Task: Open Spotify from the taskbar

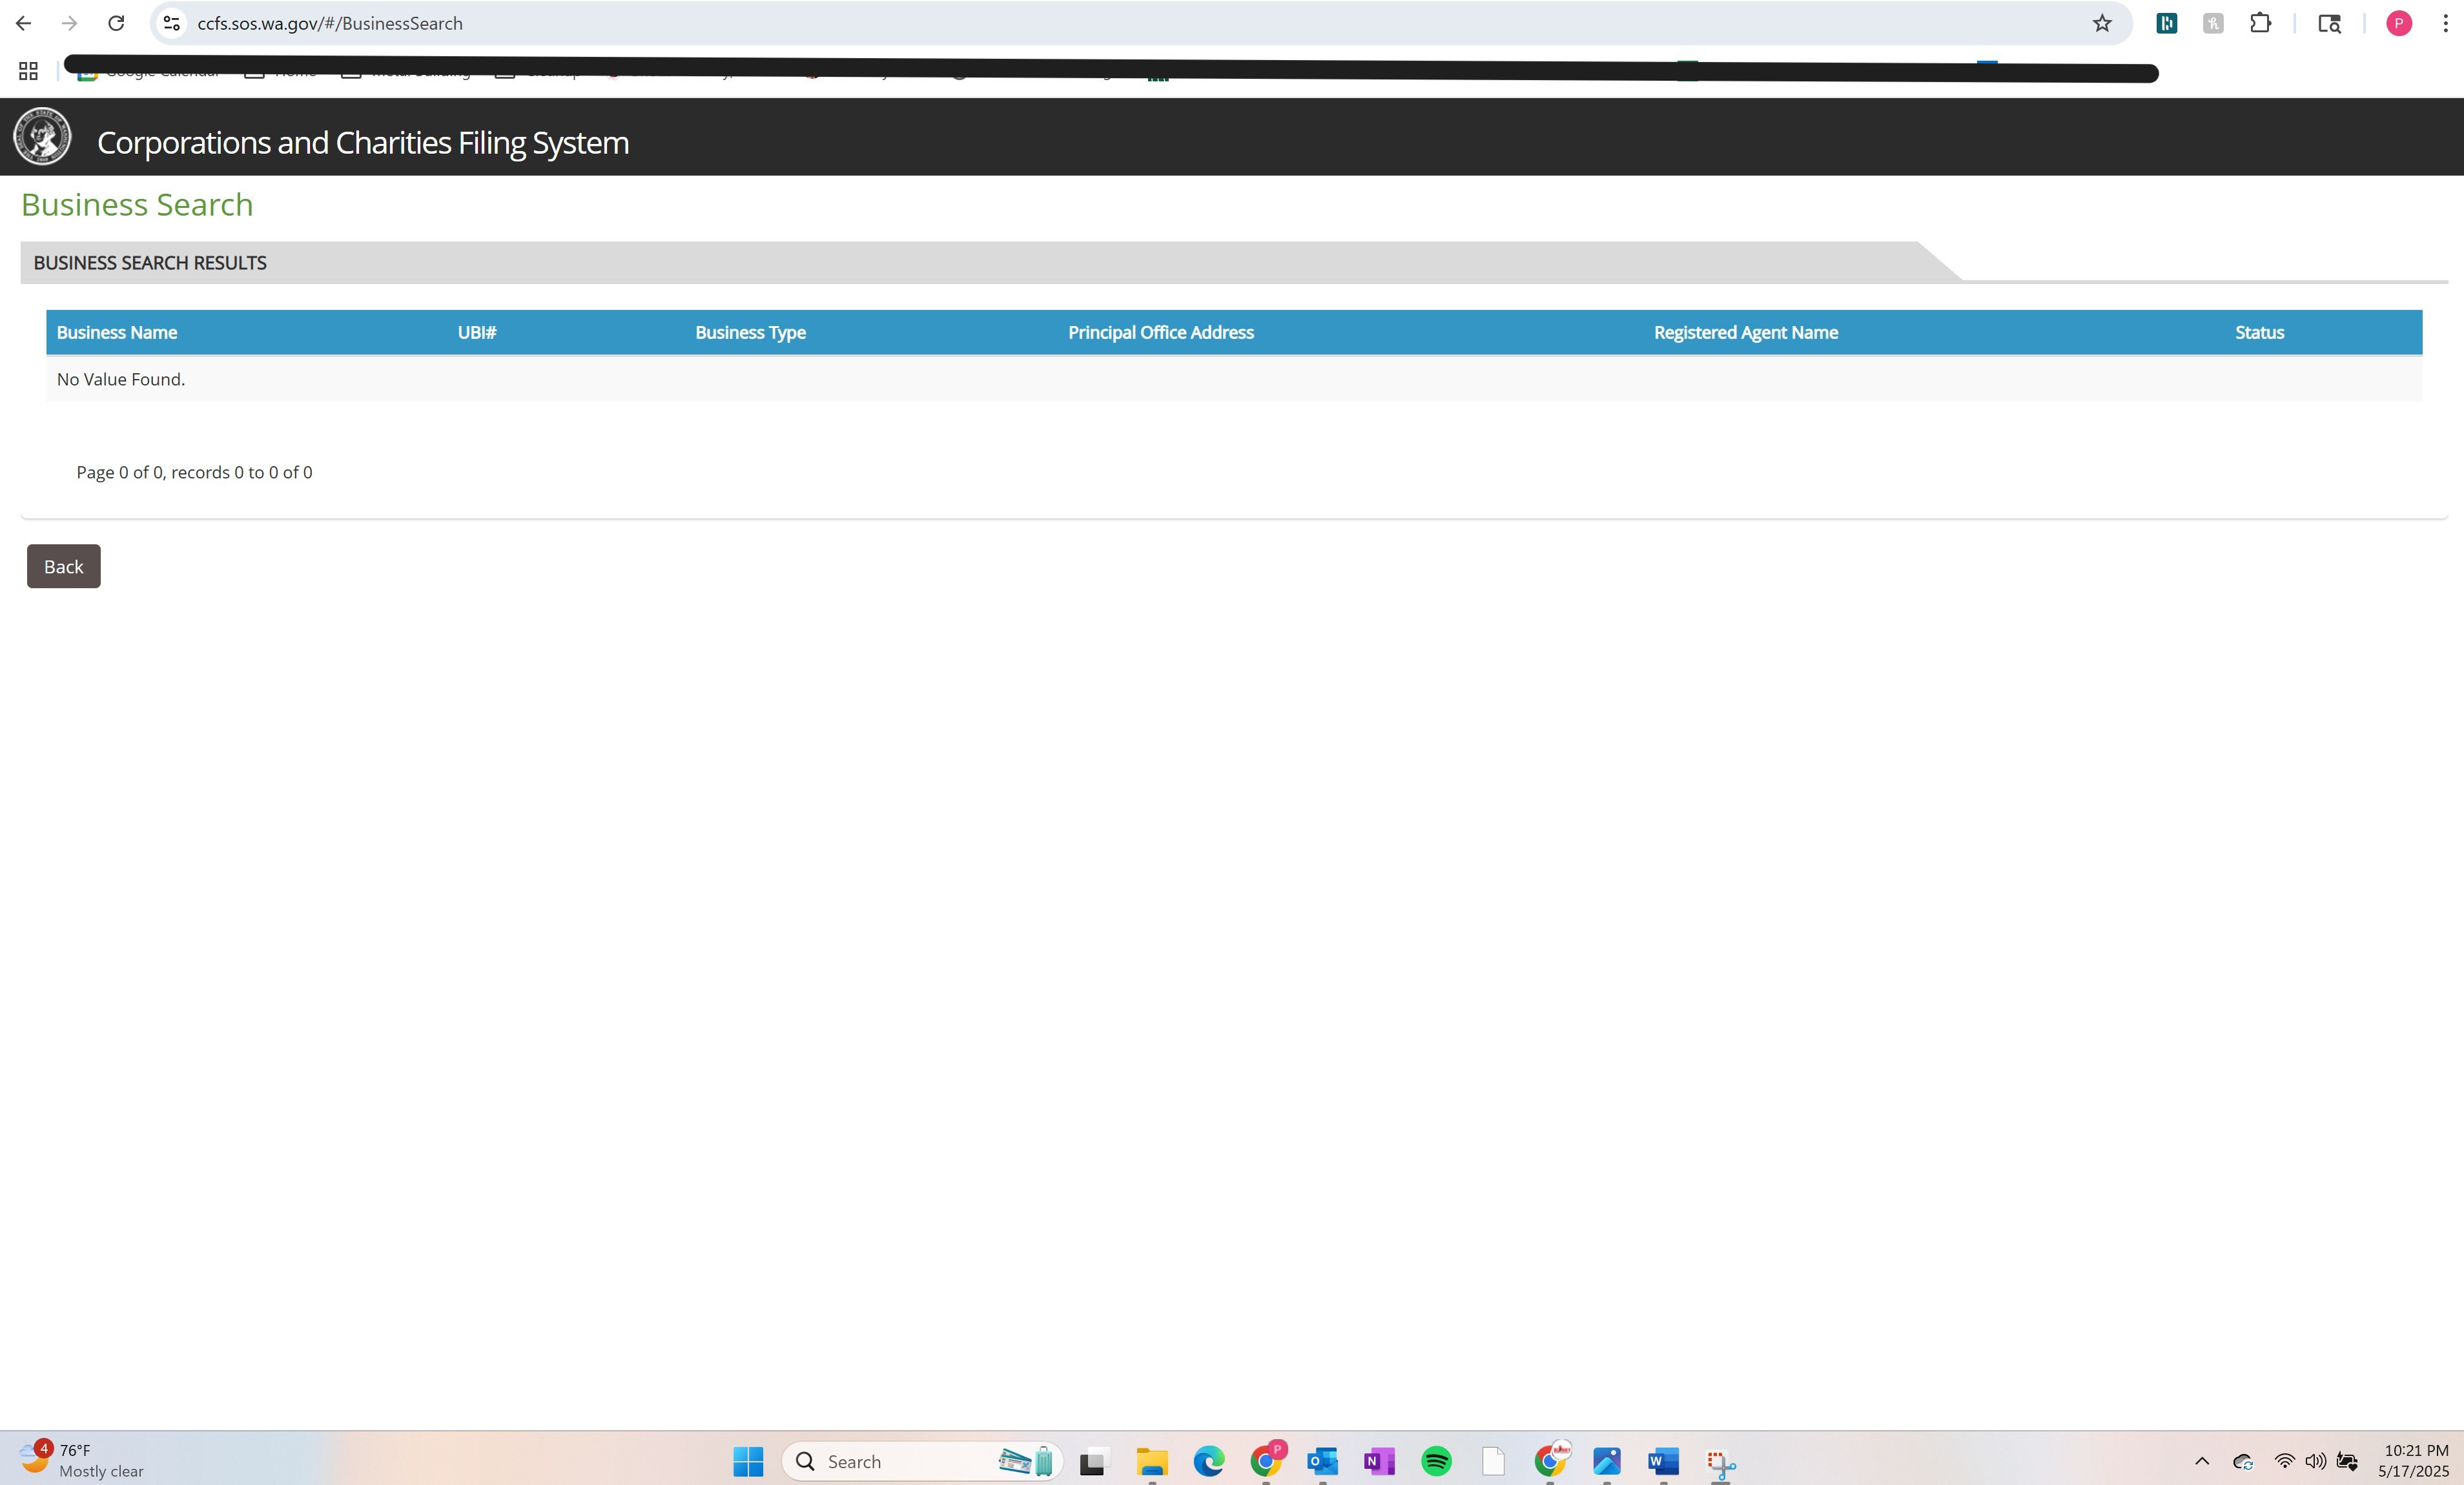Action: click(x=1436, y=1461)
